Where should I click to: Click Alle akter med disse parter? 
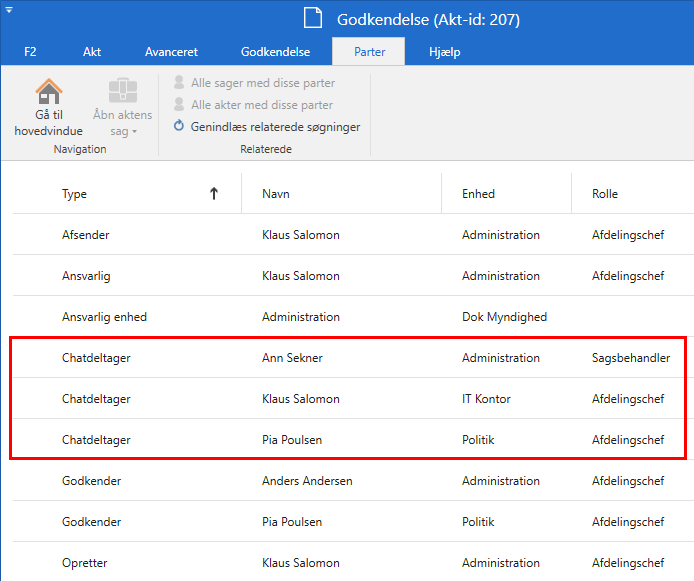pos(262,105)
